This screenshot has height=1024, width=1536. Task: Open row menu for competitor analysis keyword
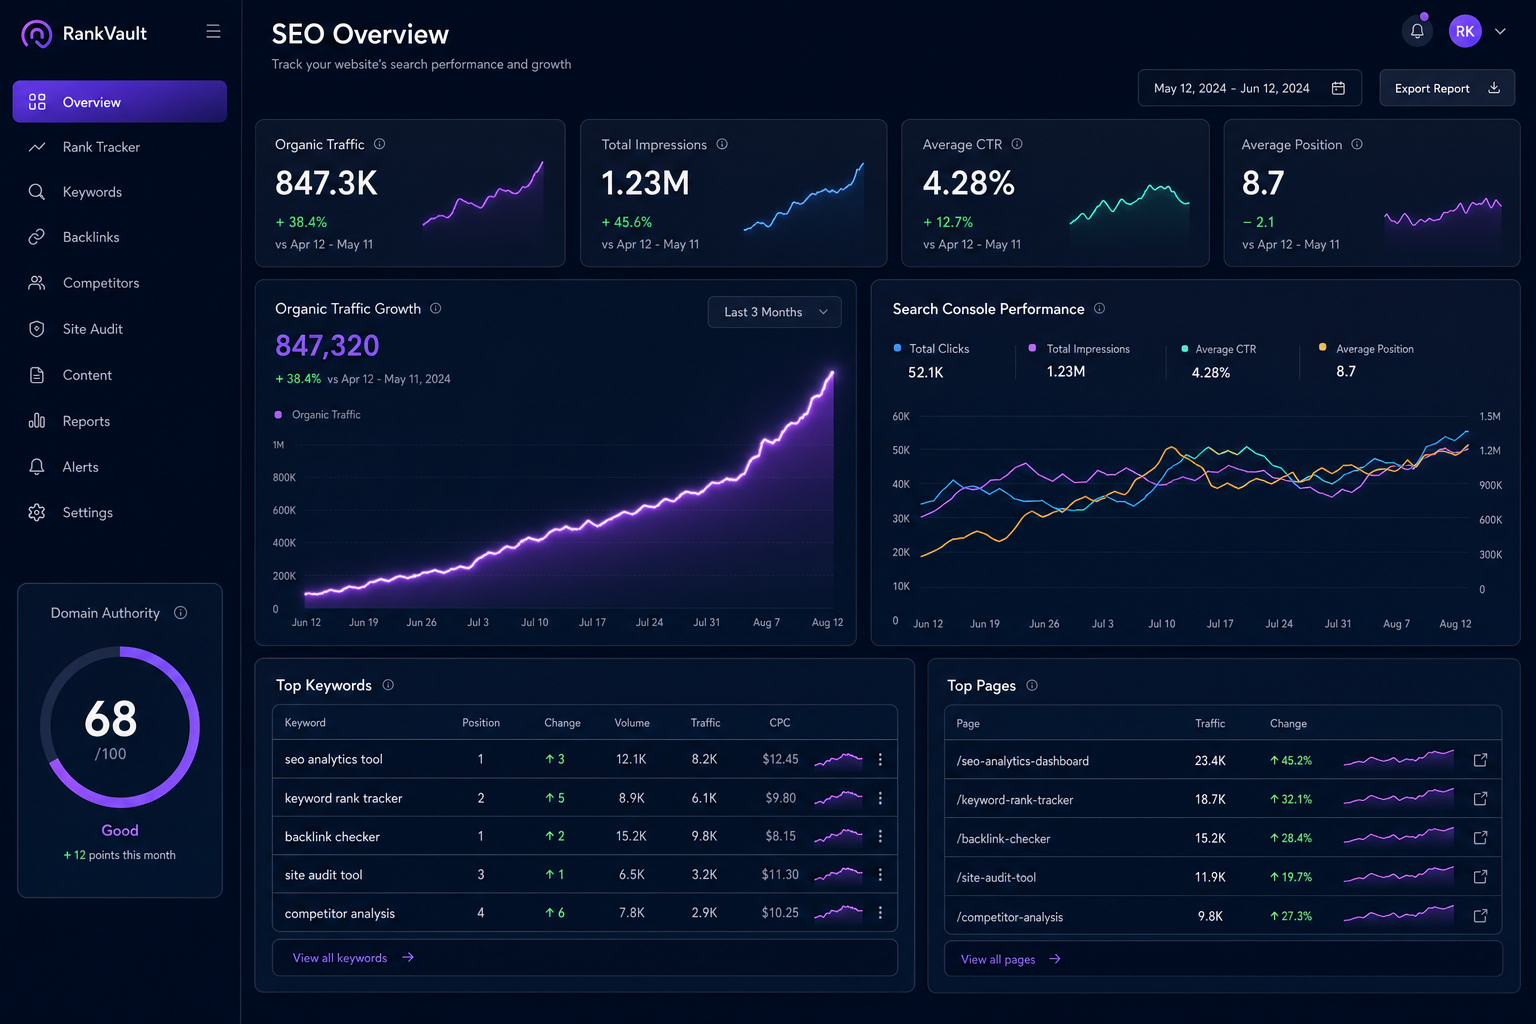point(880,913)
